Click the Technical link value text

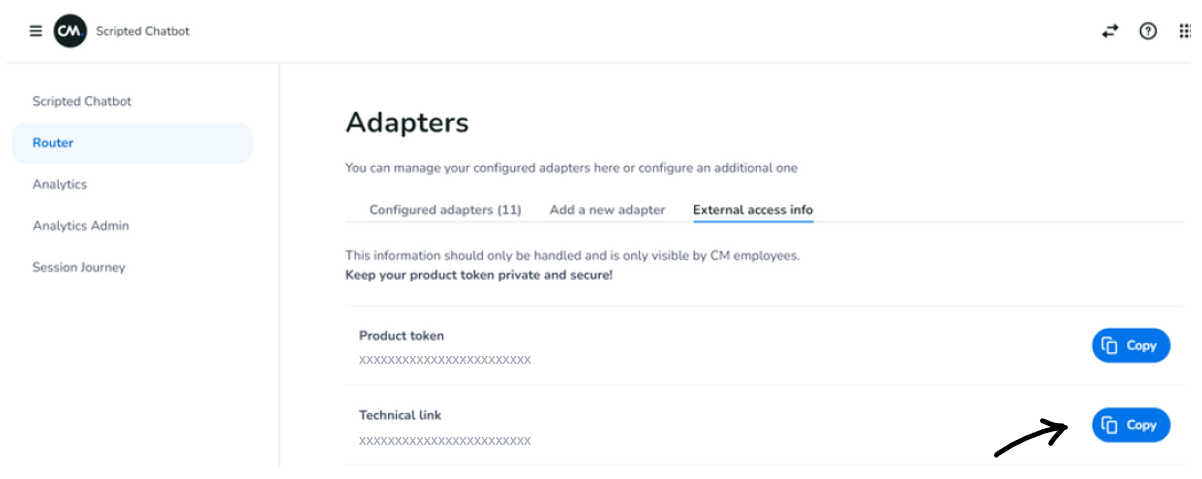point(445,440)
